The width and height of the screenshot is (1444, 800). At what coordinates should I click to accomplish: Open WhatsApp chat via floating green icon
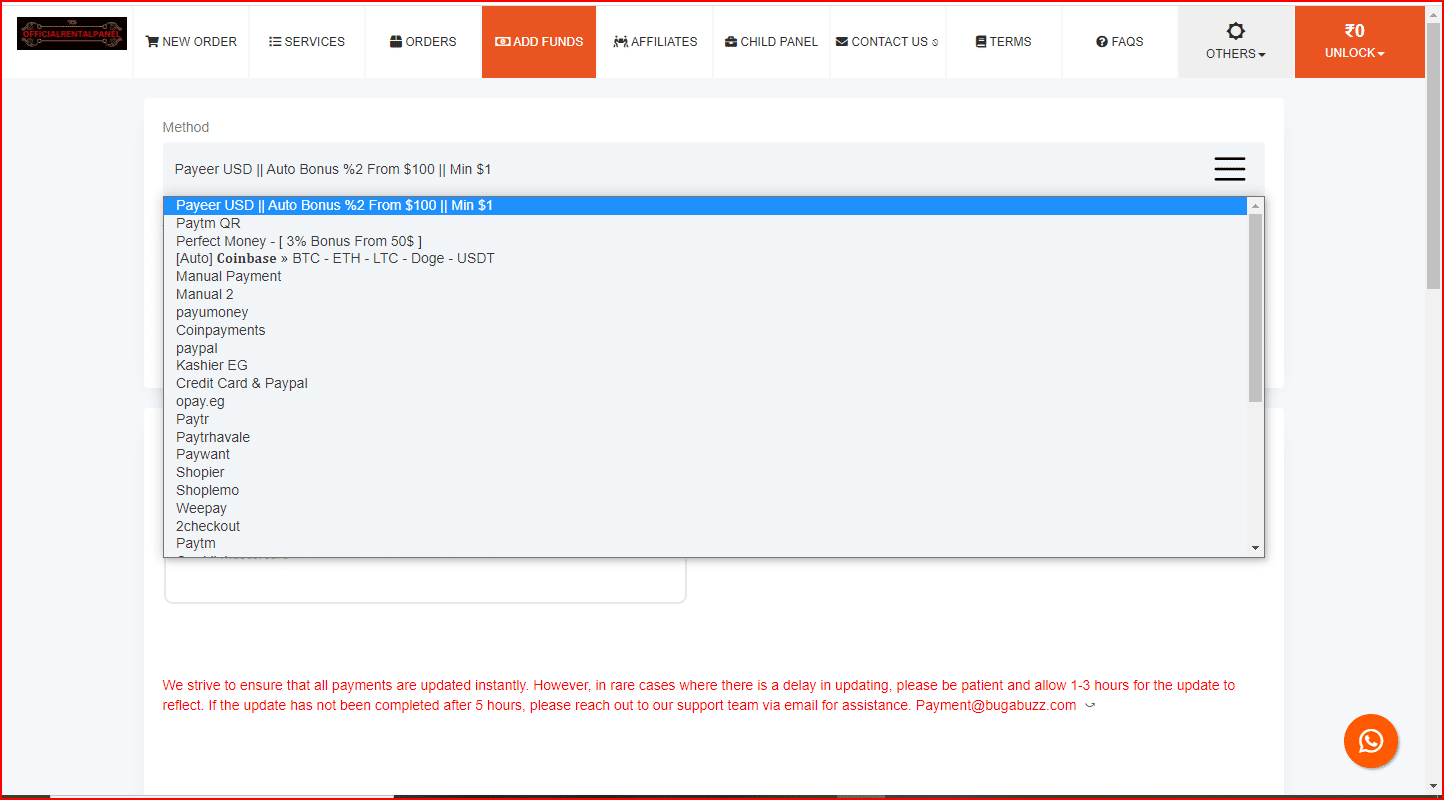(x=1371, y=741)
